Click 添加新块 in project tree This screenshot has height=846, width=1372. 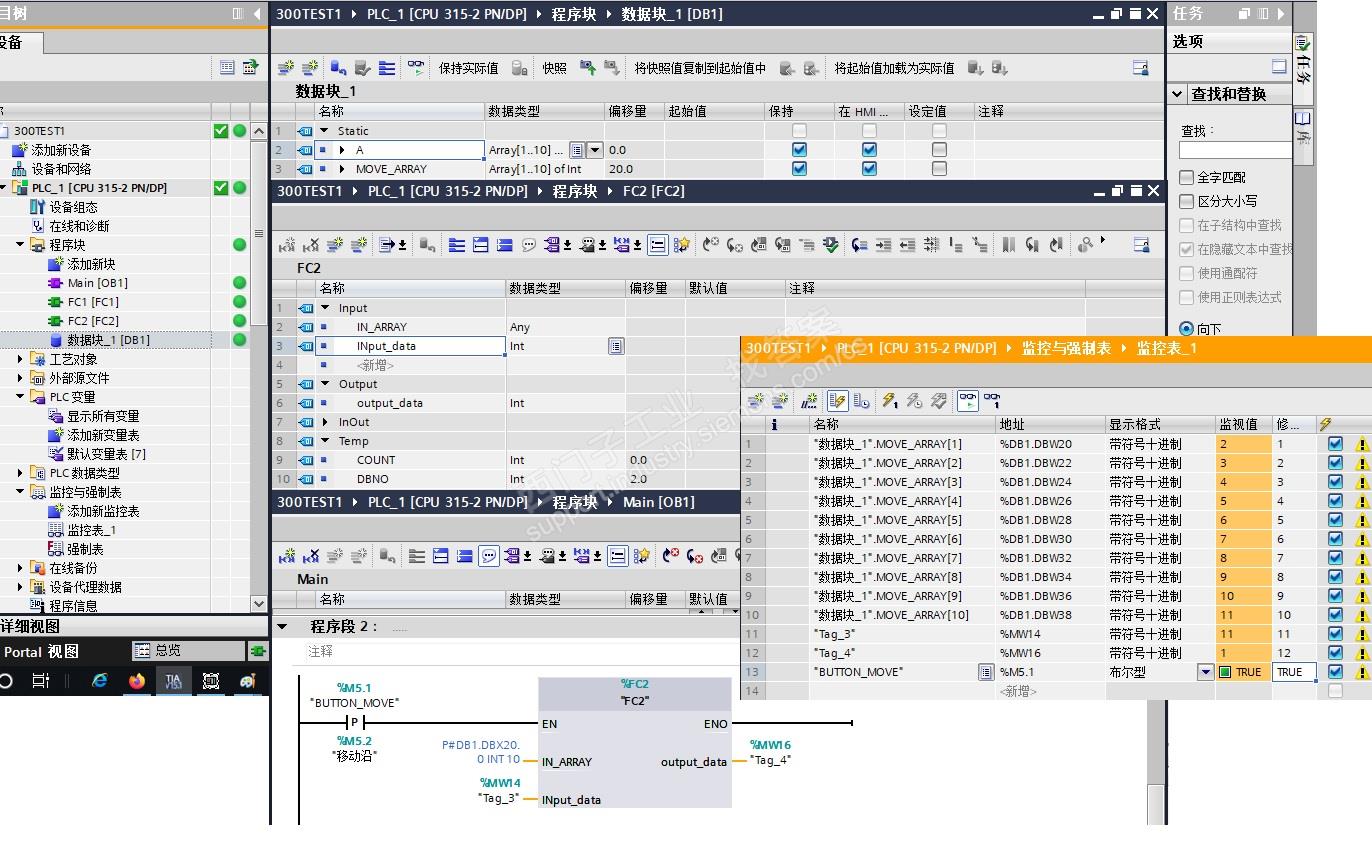coord(91,264)
